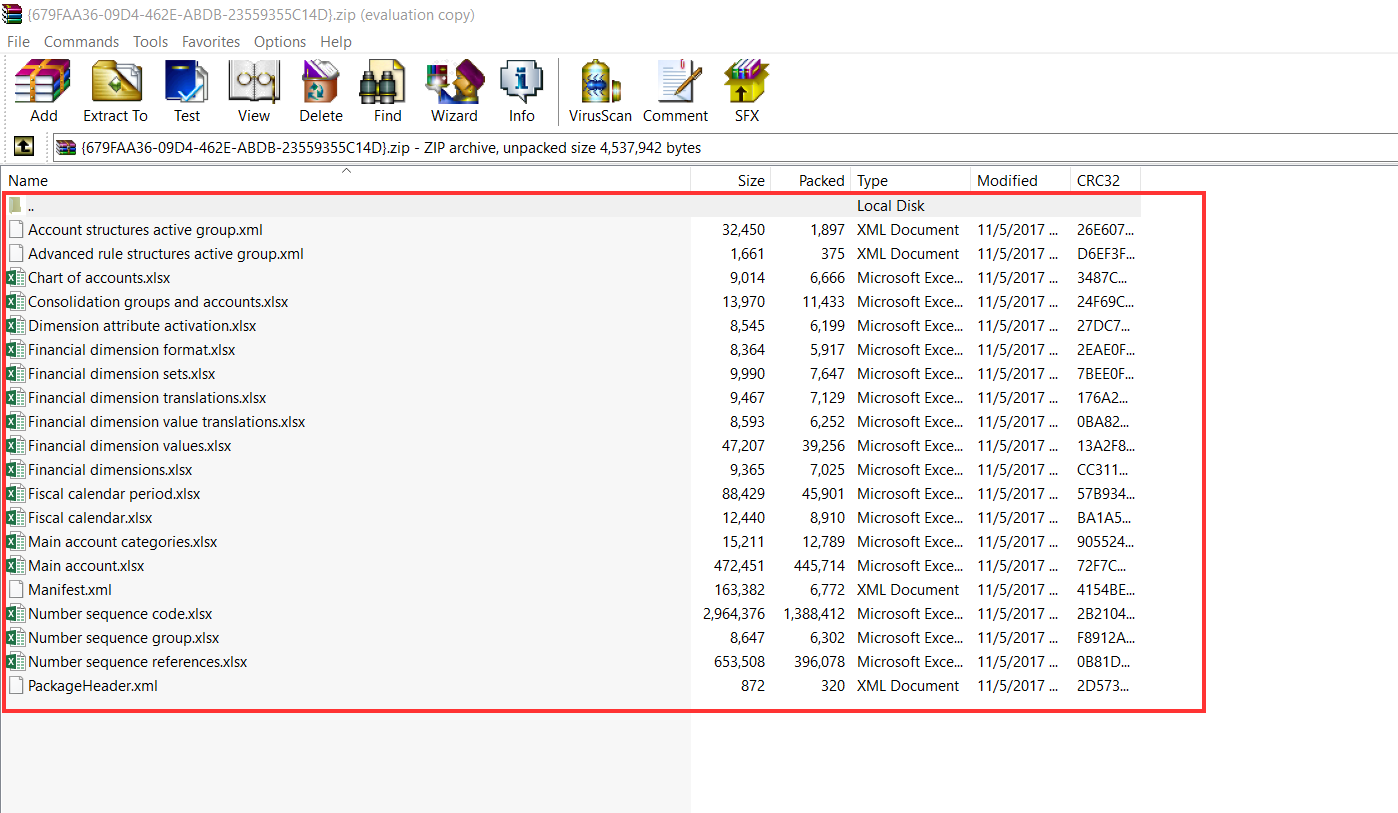Show archive Info from toolbar
Image resolution: width=1398 pixels, height=813 pixels.
[521, 90]
